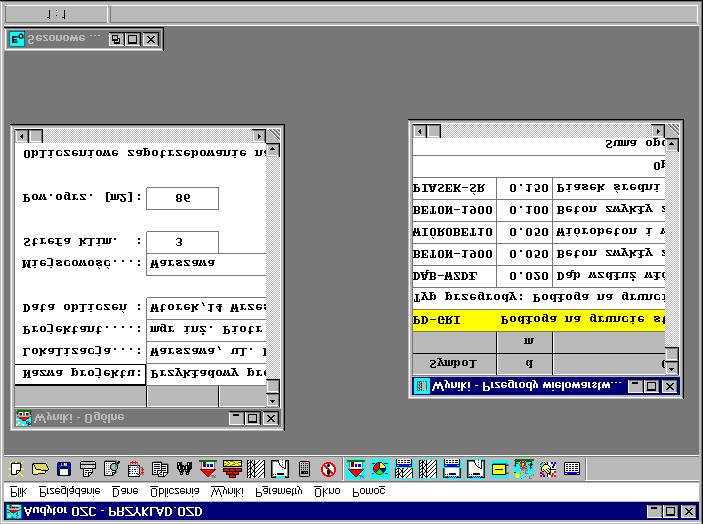Click horizontal scrollbar left arrow in Wyniki - Ogólne
Screen dimensions: 703x524
tap(22, 136)
